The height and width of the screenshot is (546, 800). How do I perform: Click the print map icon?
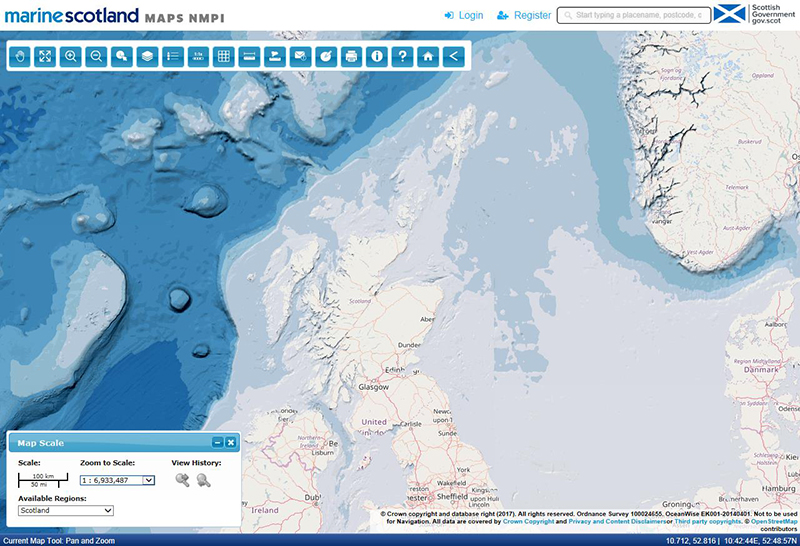pos(352,57)
